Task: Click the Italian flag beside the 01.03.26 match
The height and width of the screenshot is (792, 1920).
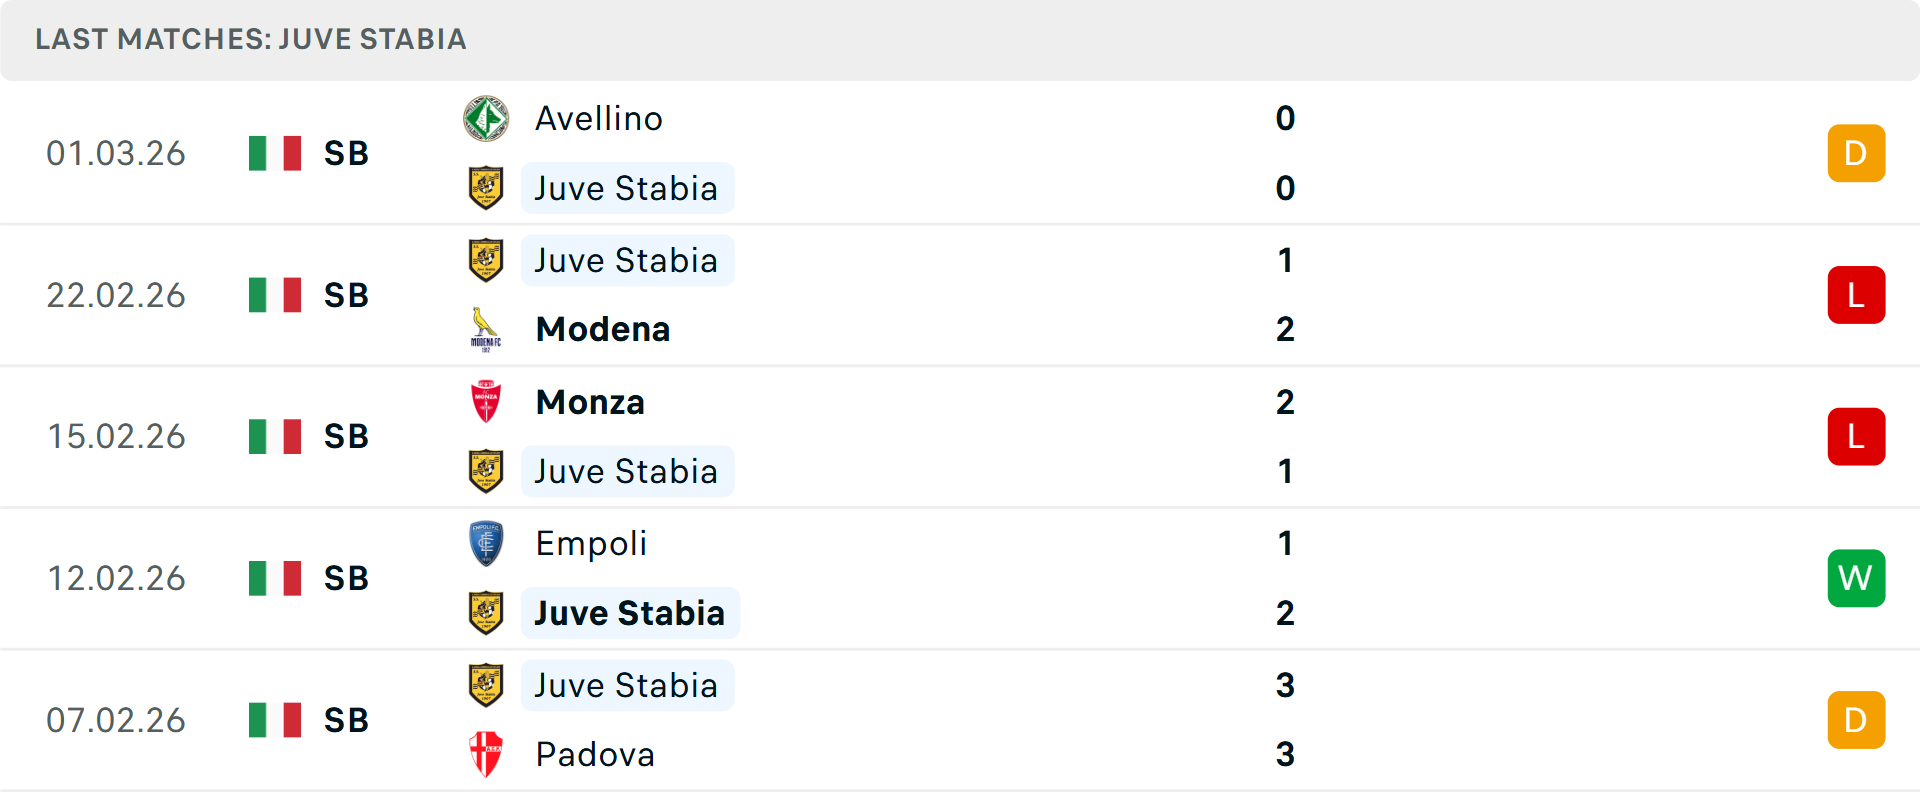Action: [x=274, y=153]
